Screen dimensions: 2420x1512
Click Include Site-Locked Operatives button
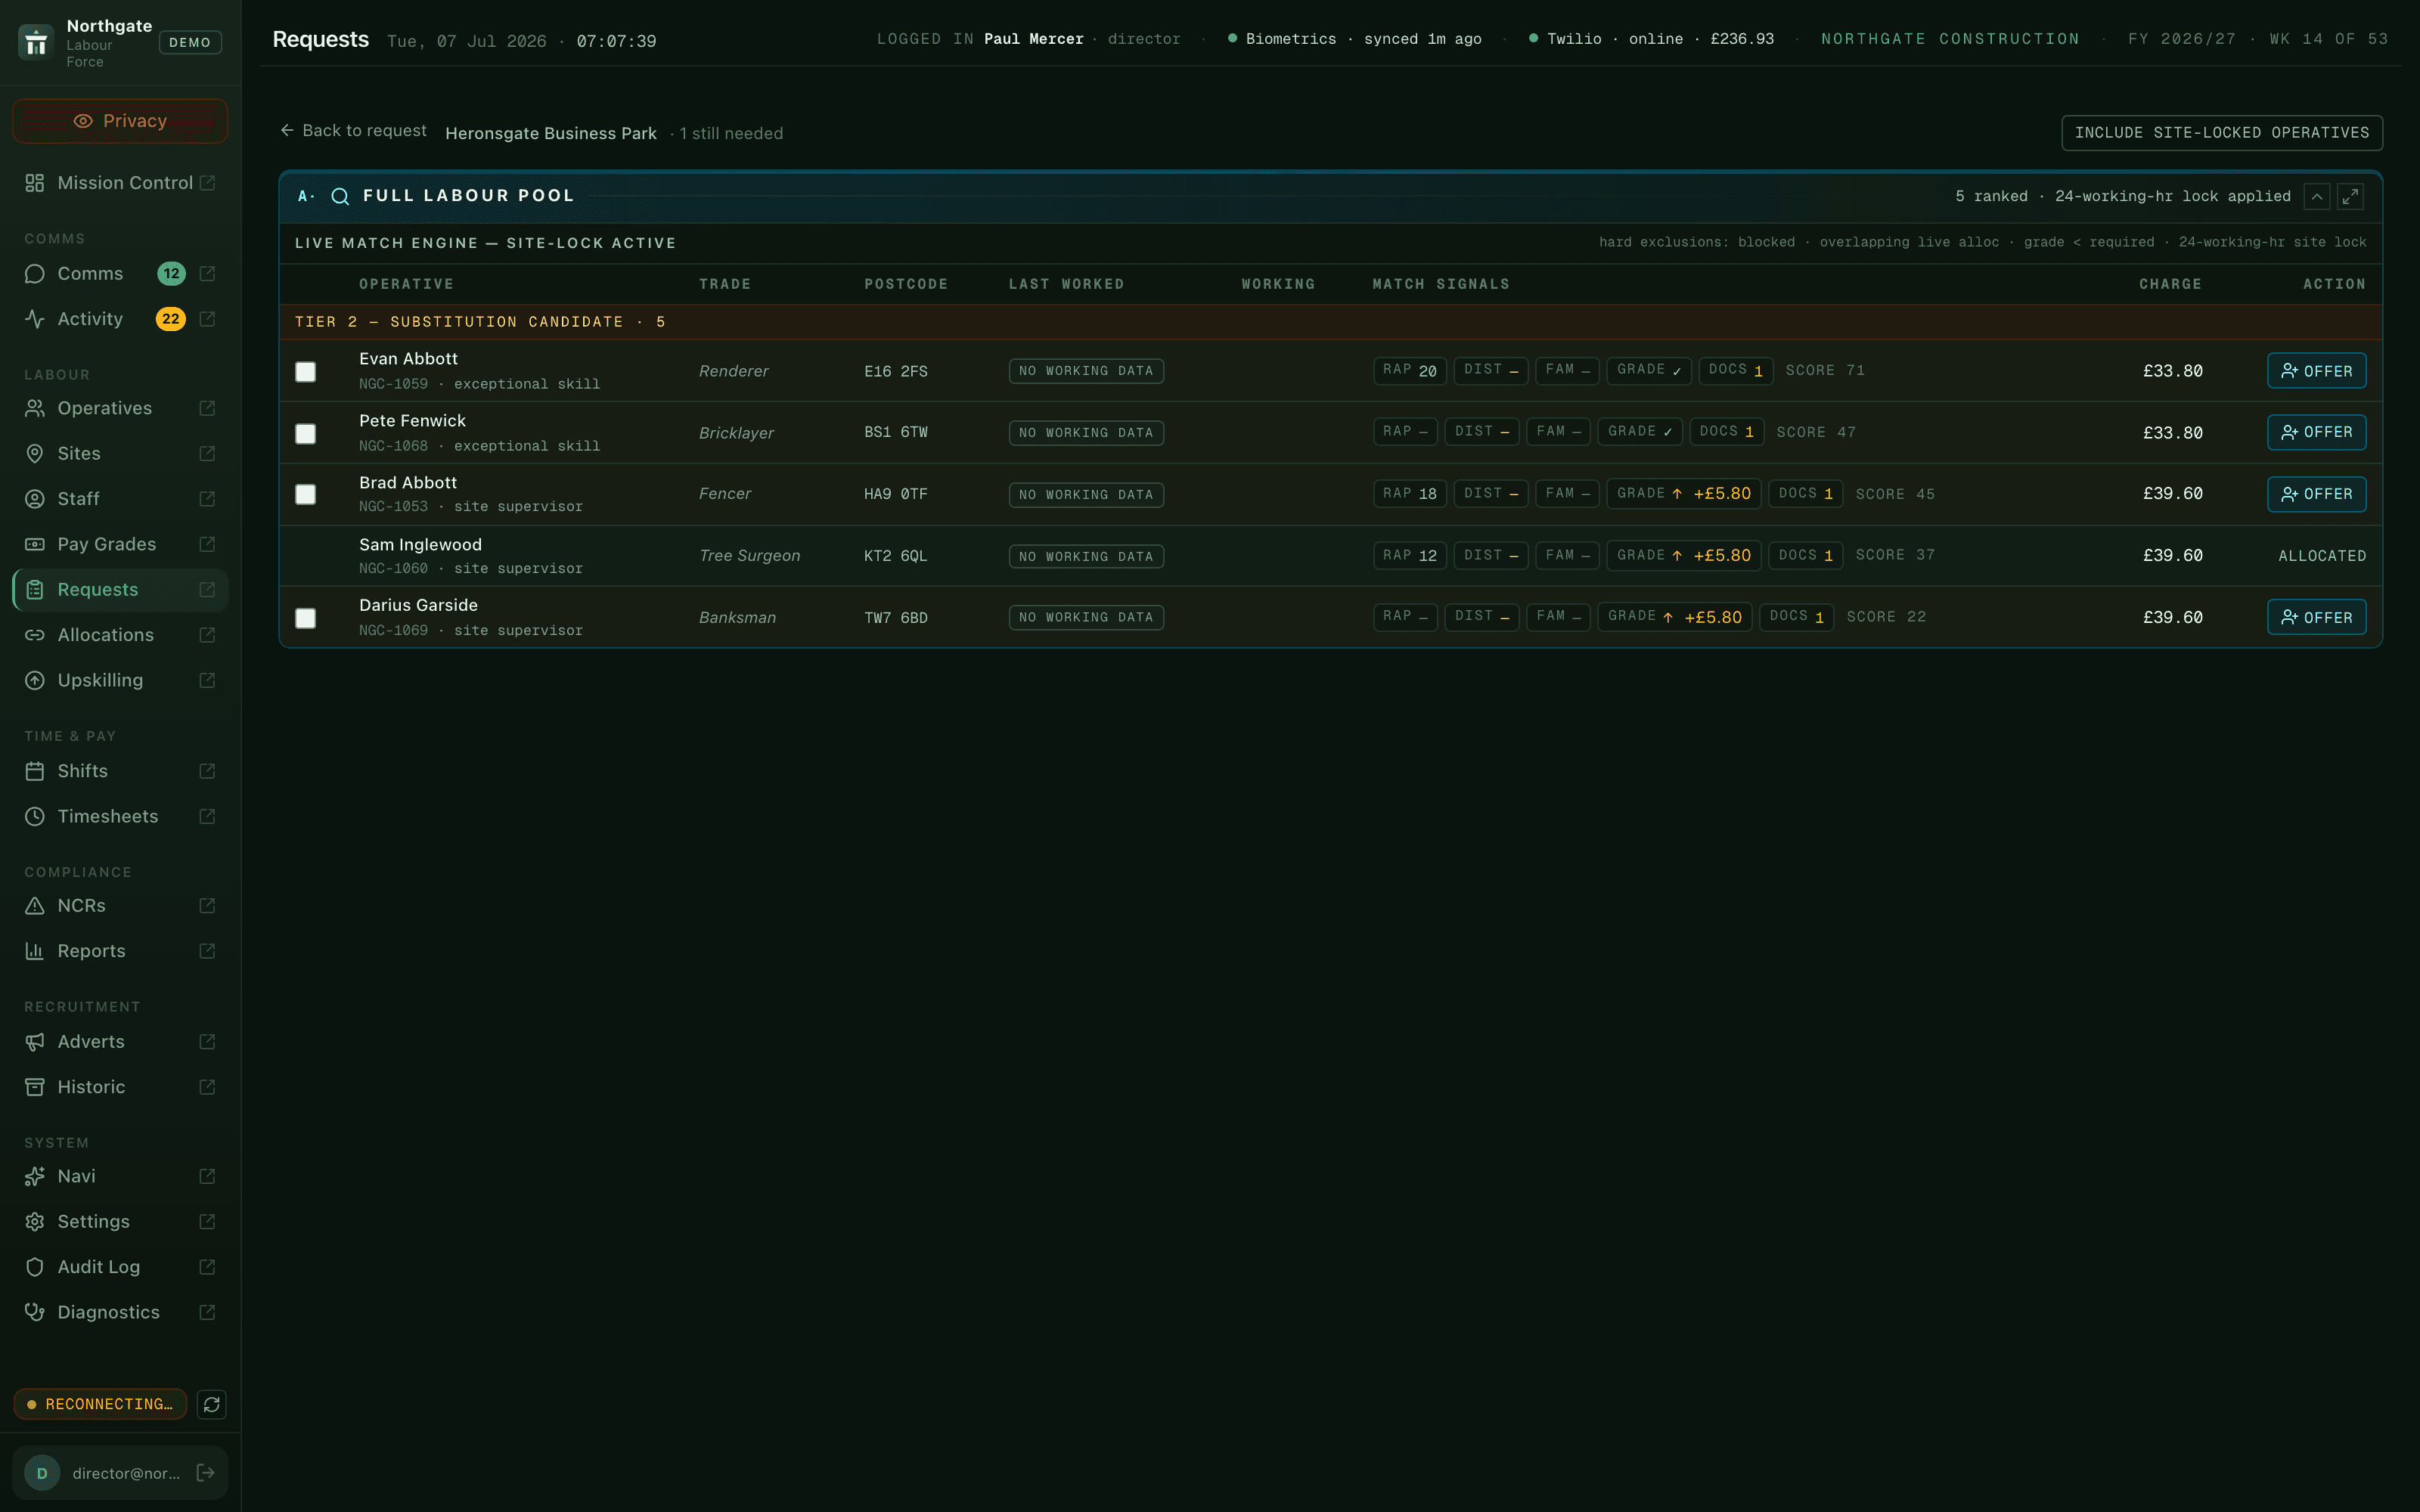point(2222,133)
